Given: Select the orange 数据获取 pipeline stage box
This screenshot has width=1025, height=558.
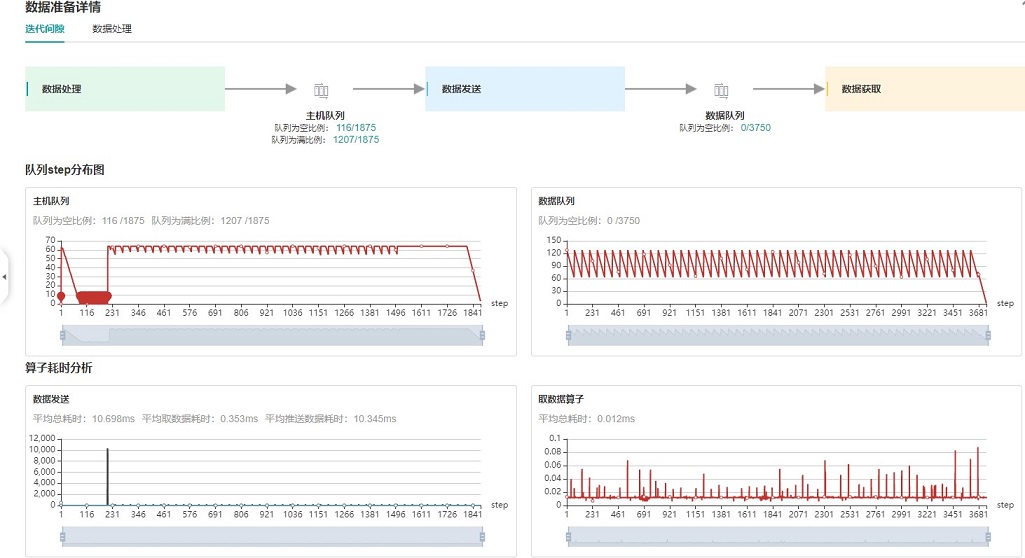Looking at the screenshot, I should [925, 89].
